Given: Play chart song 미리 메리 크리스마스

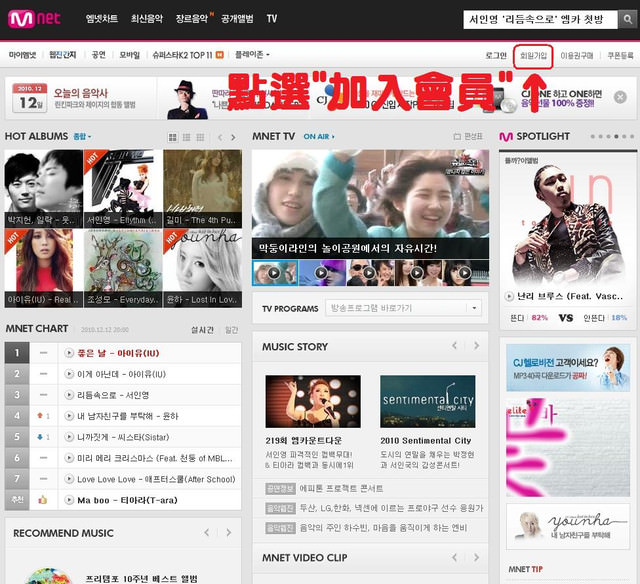Looking at the screenshot, I should [x=69, y=458].
